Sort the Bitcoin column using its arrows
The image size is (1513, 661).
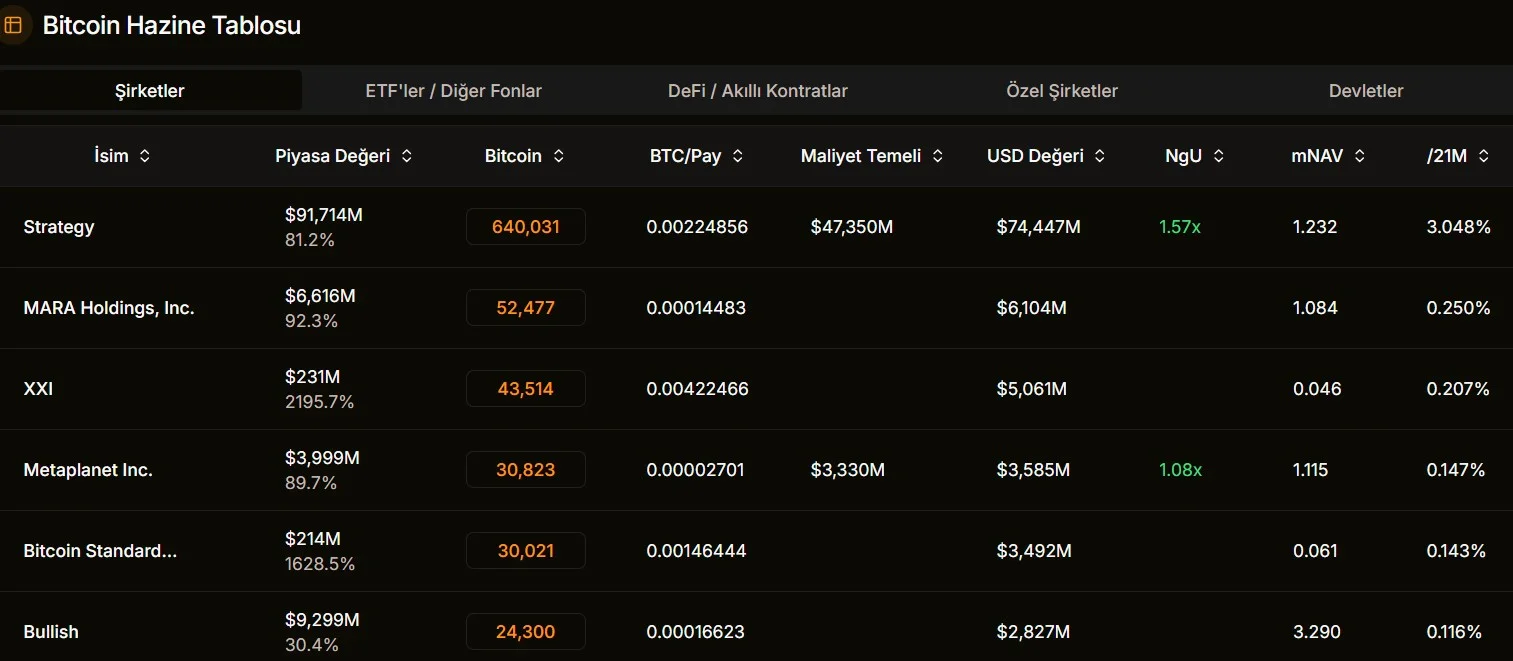[x=558, y=156]
